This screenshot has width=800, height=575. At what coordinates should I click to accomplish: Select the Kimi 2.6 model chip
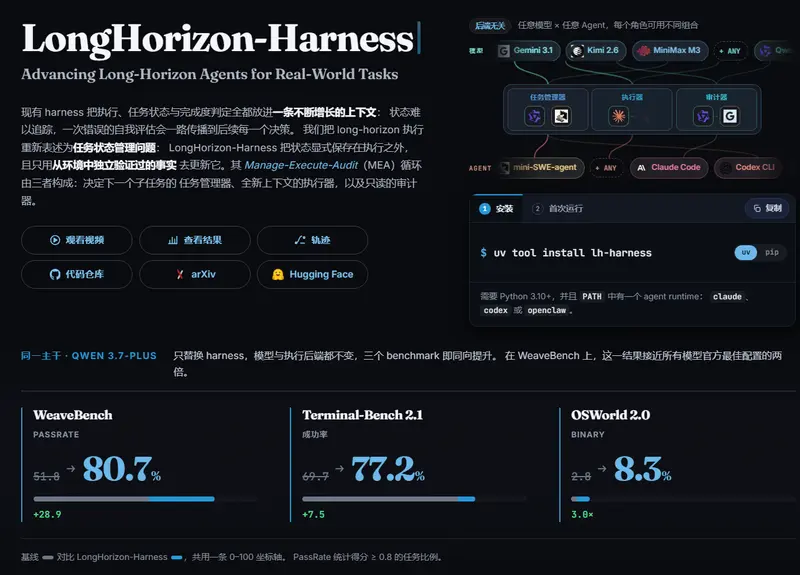(x=595, y=51)
